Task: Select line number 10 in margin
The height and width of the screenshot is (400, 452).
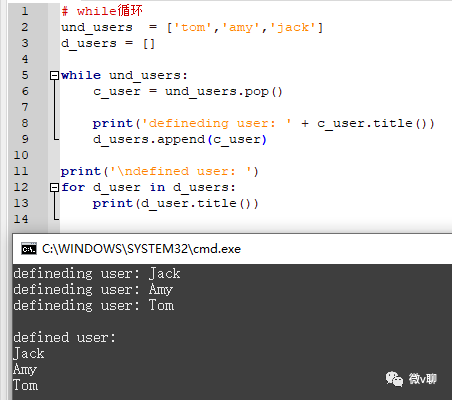Action: [21, 155]
